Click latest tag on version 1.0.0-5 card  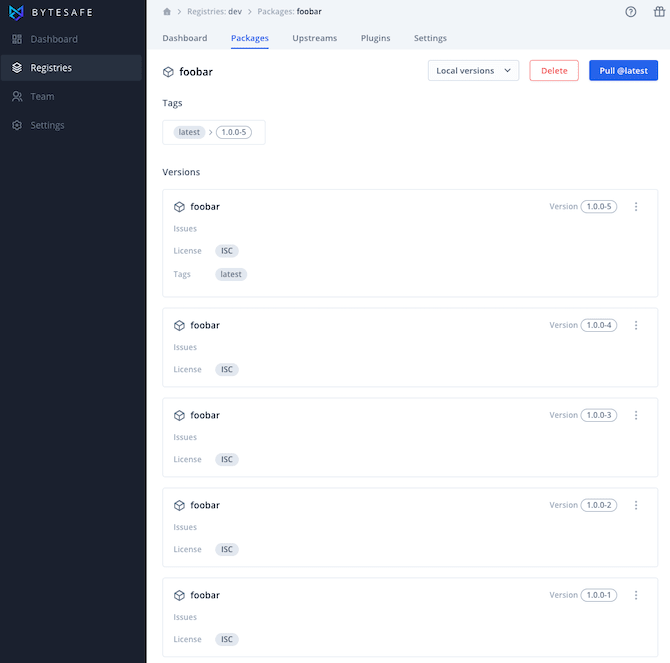coord(231,274)
